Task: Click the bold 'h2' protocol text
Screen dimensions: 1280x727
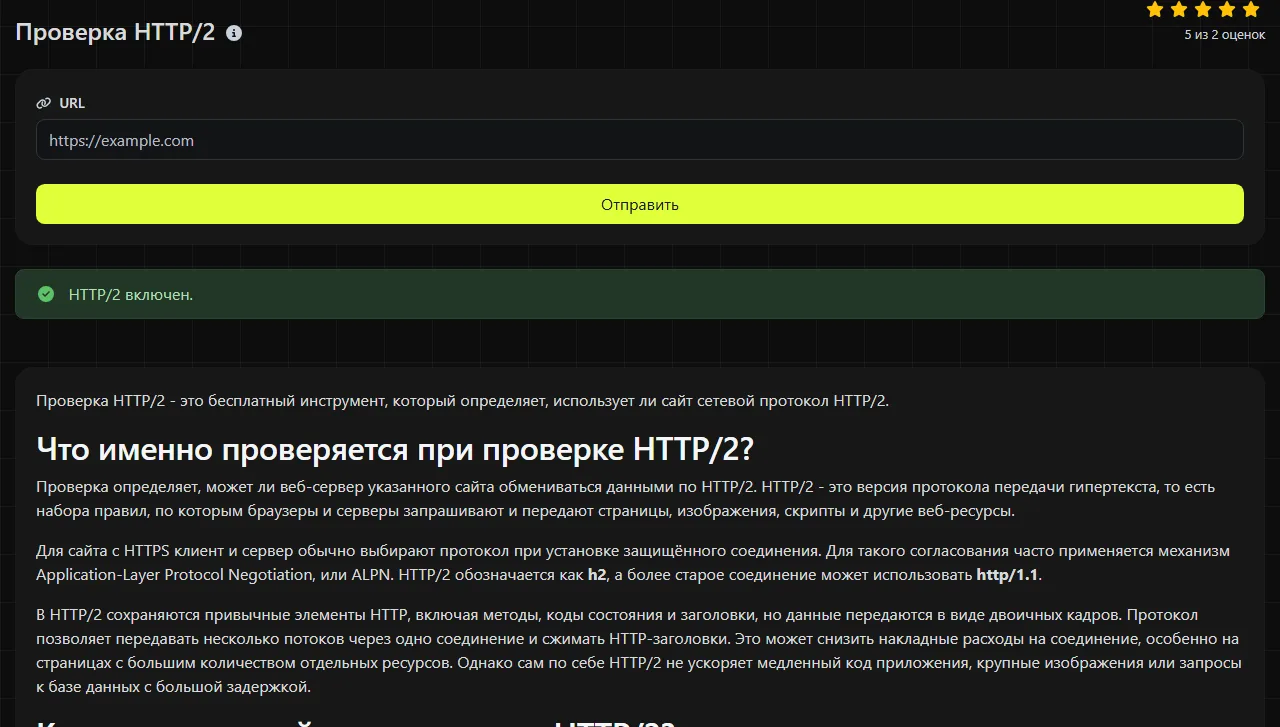Action: pos(597,575)
